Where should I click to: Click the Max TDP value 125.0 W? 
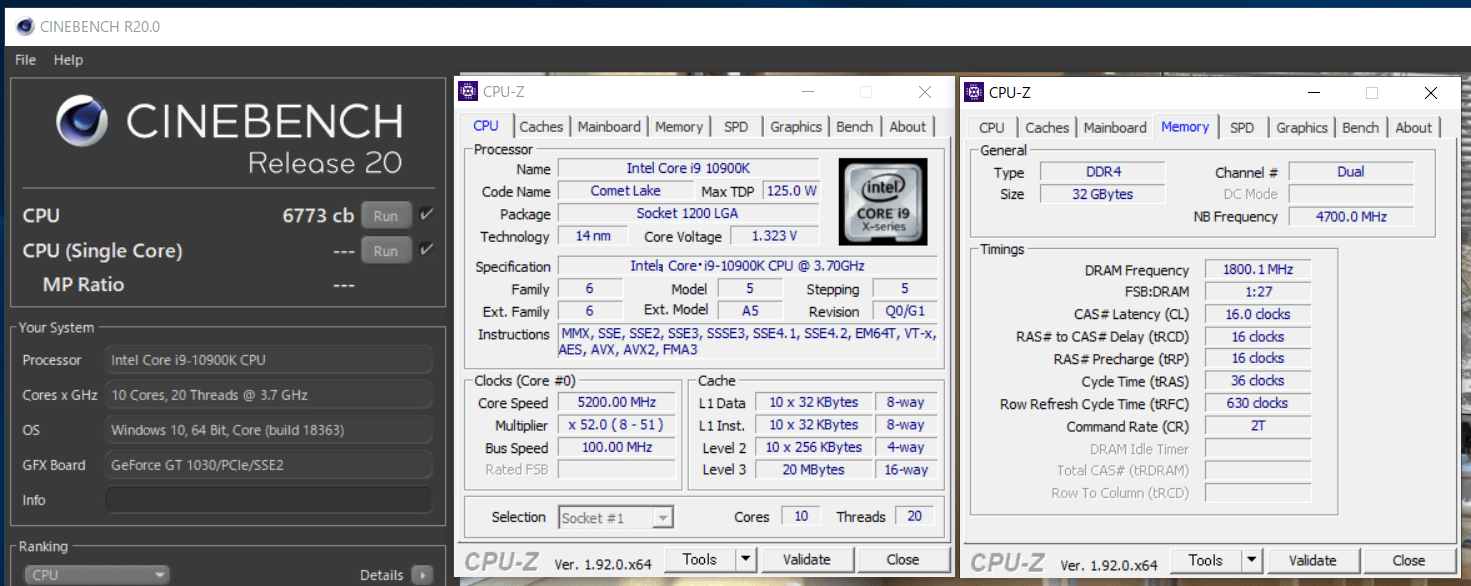pyautogui.click(x=791, y=190)
